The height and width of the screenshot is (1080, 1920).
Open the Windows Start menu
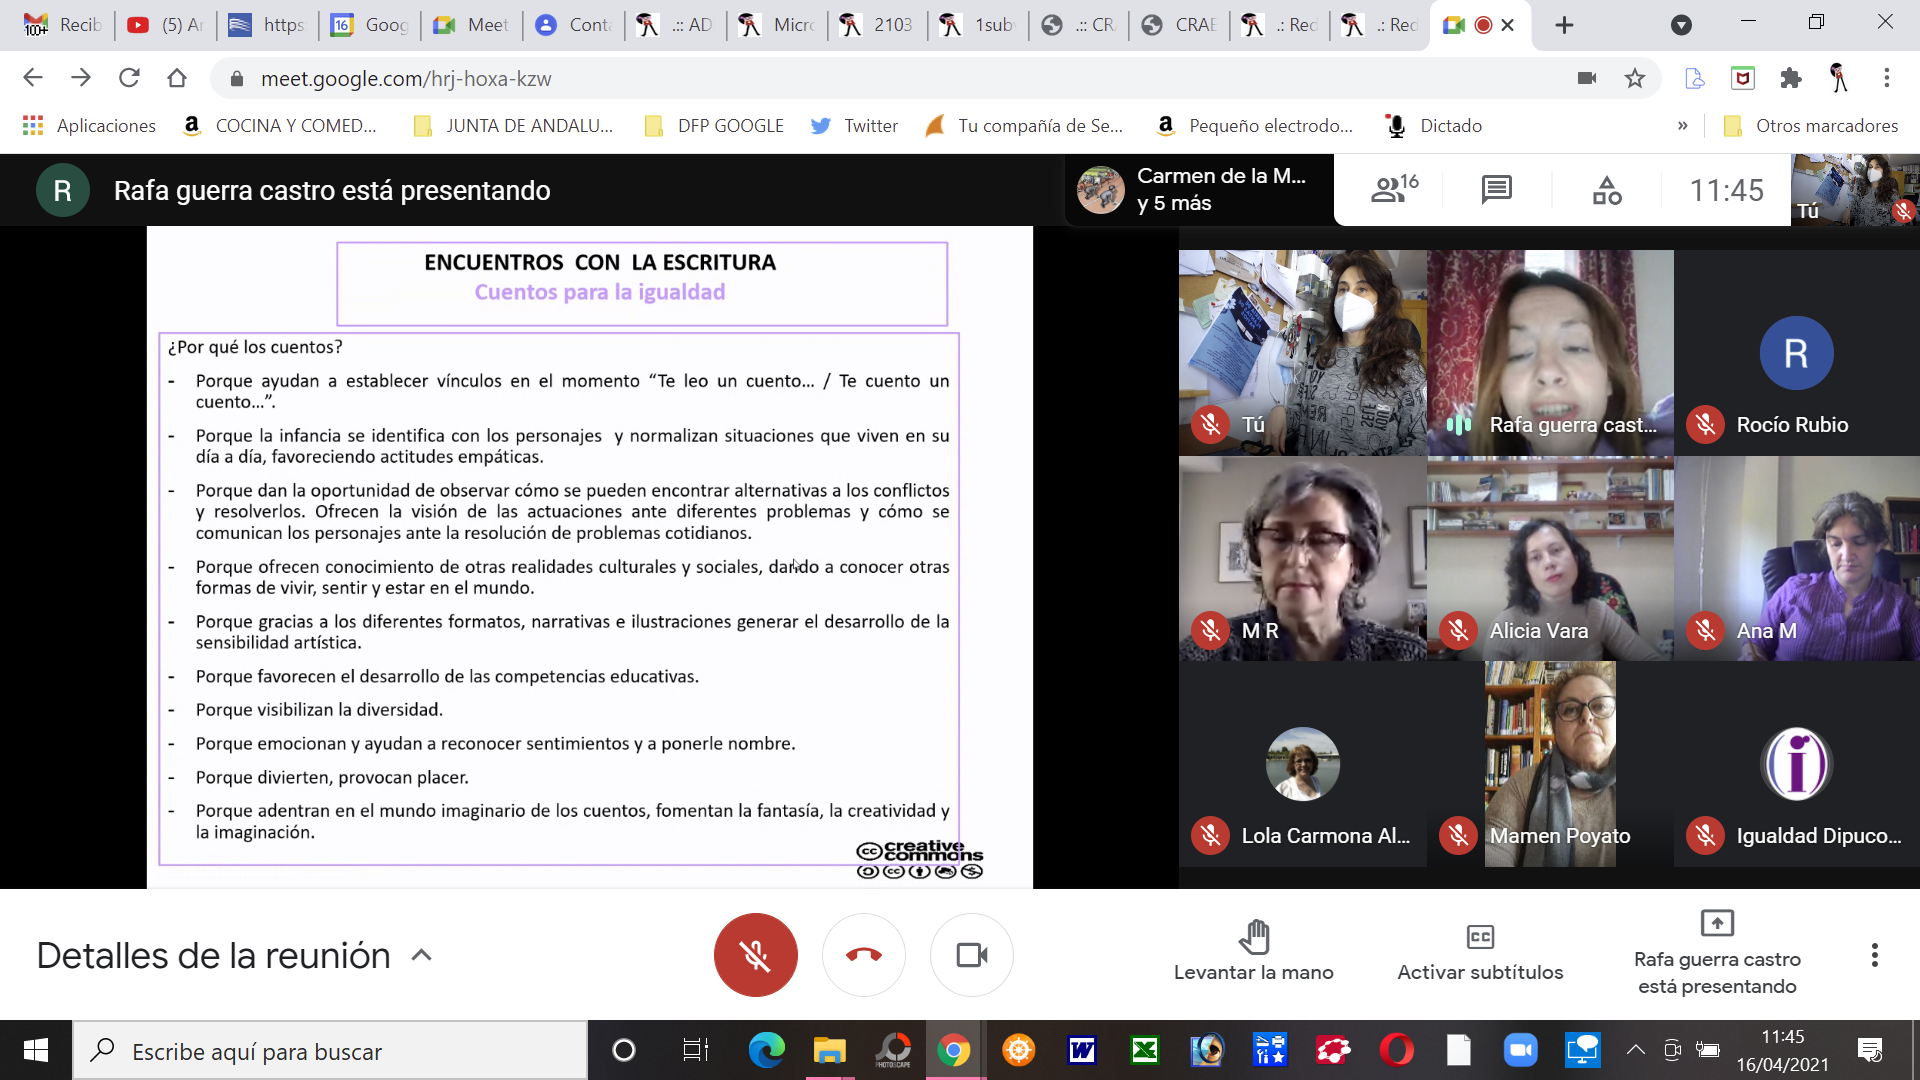[x=36, y=1050]
